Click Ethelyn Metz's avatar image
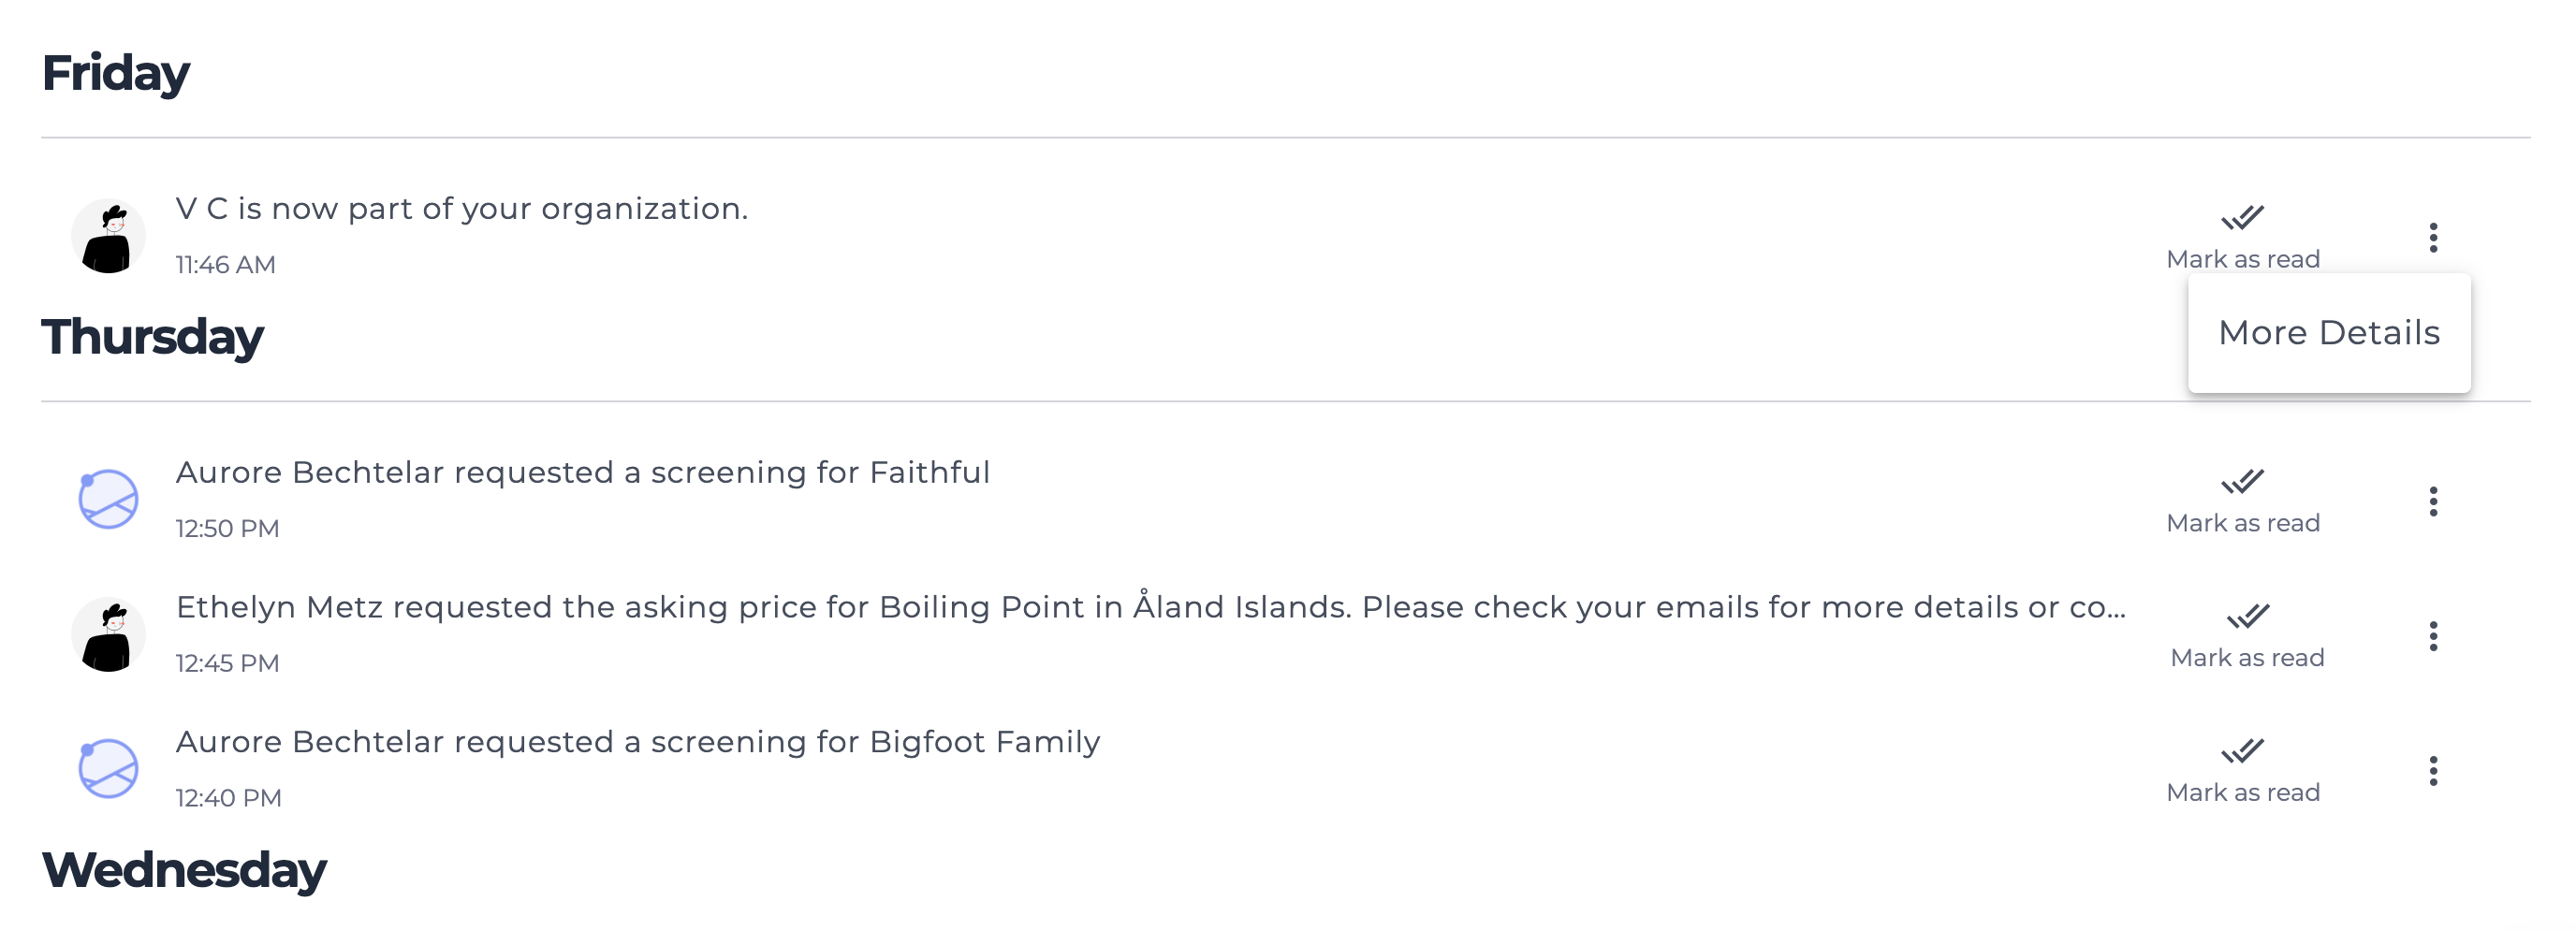Image resolution: width=2576 pixels, height=930 pixels. tap(108, 635)
